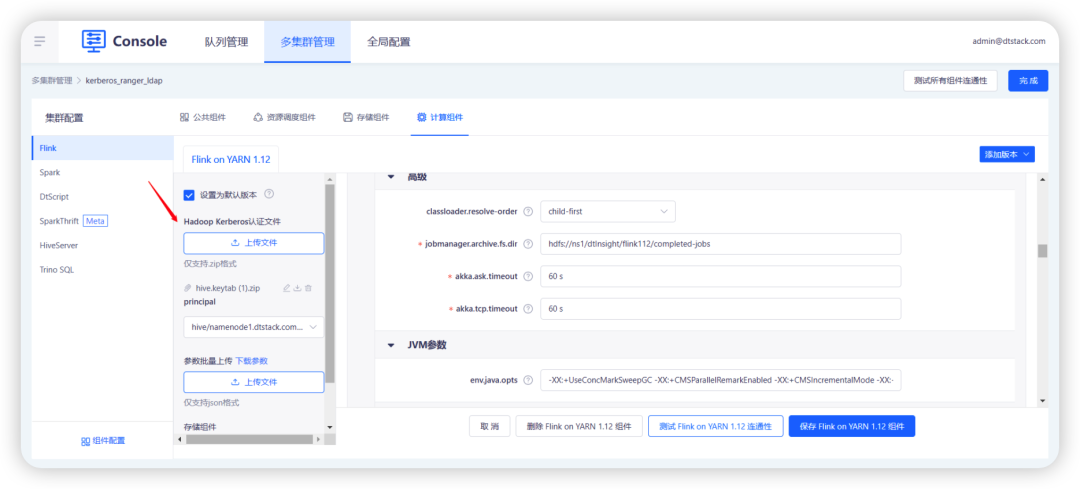The image size is (1080, 489).
Task: Click 上传文件 under 参数批量上传
Action: point(253,382)
